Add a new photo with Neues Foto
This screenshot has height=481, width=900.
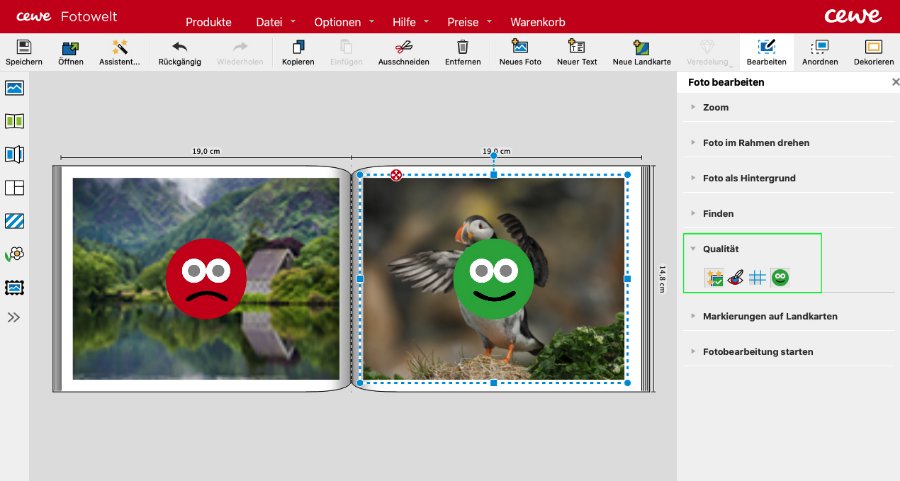(x=519, y=47)
